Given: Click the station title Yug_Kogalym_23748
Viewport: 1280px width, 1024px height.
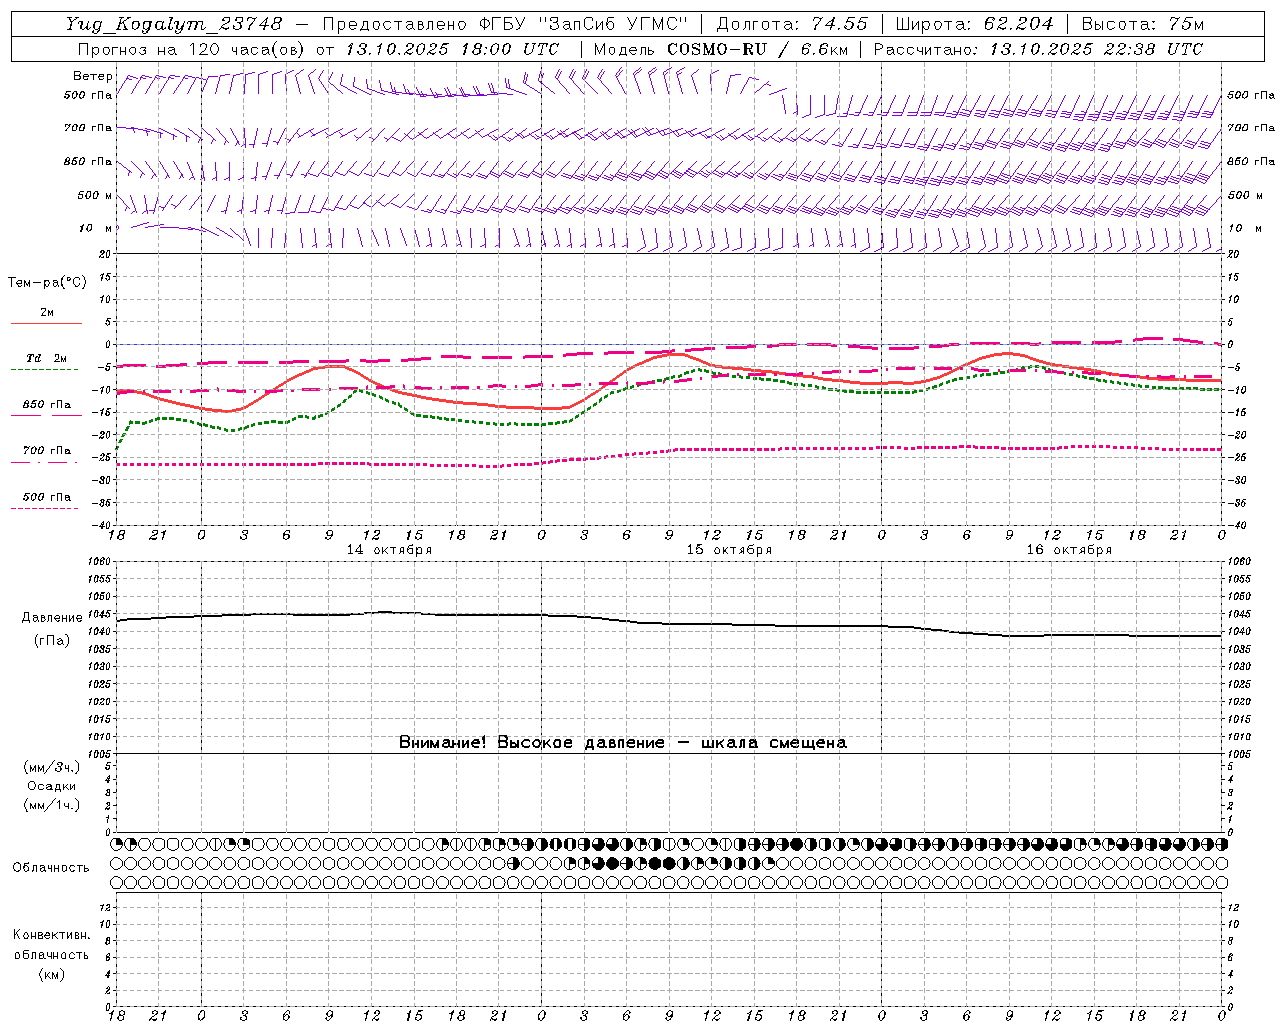Looking at the screenshot, I should tap(174, 24).
